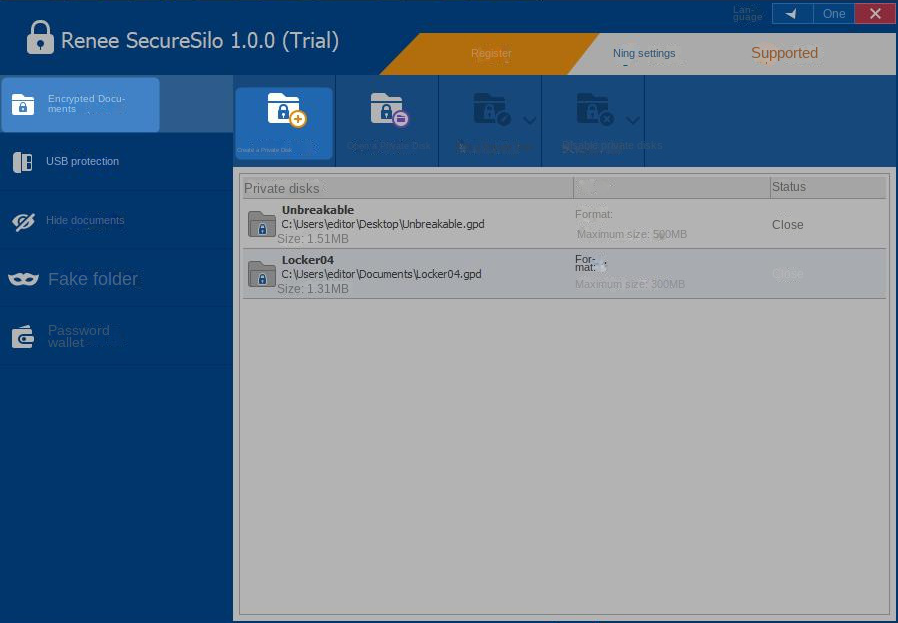This screenshot has width=898, height=623.
Task: Click the orange Register button
Action: coord(490,54)
